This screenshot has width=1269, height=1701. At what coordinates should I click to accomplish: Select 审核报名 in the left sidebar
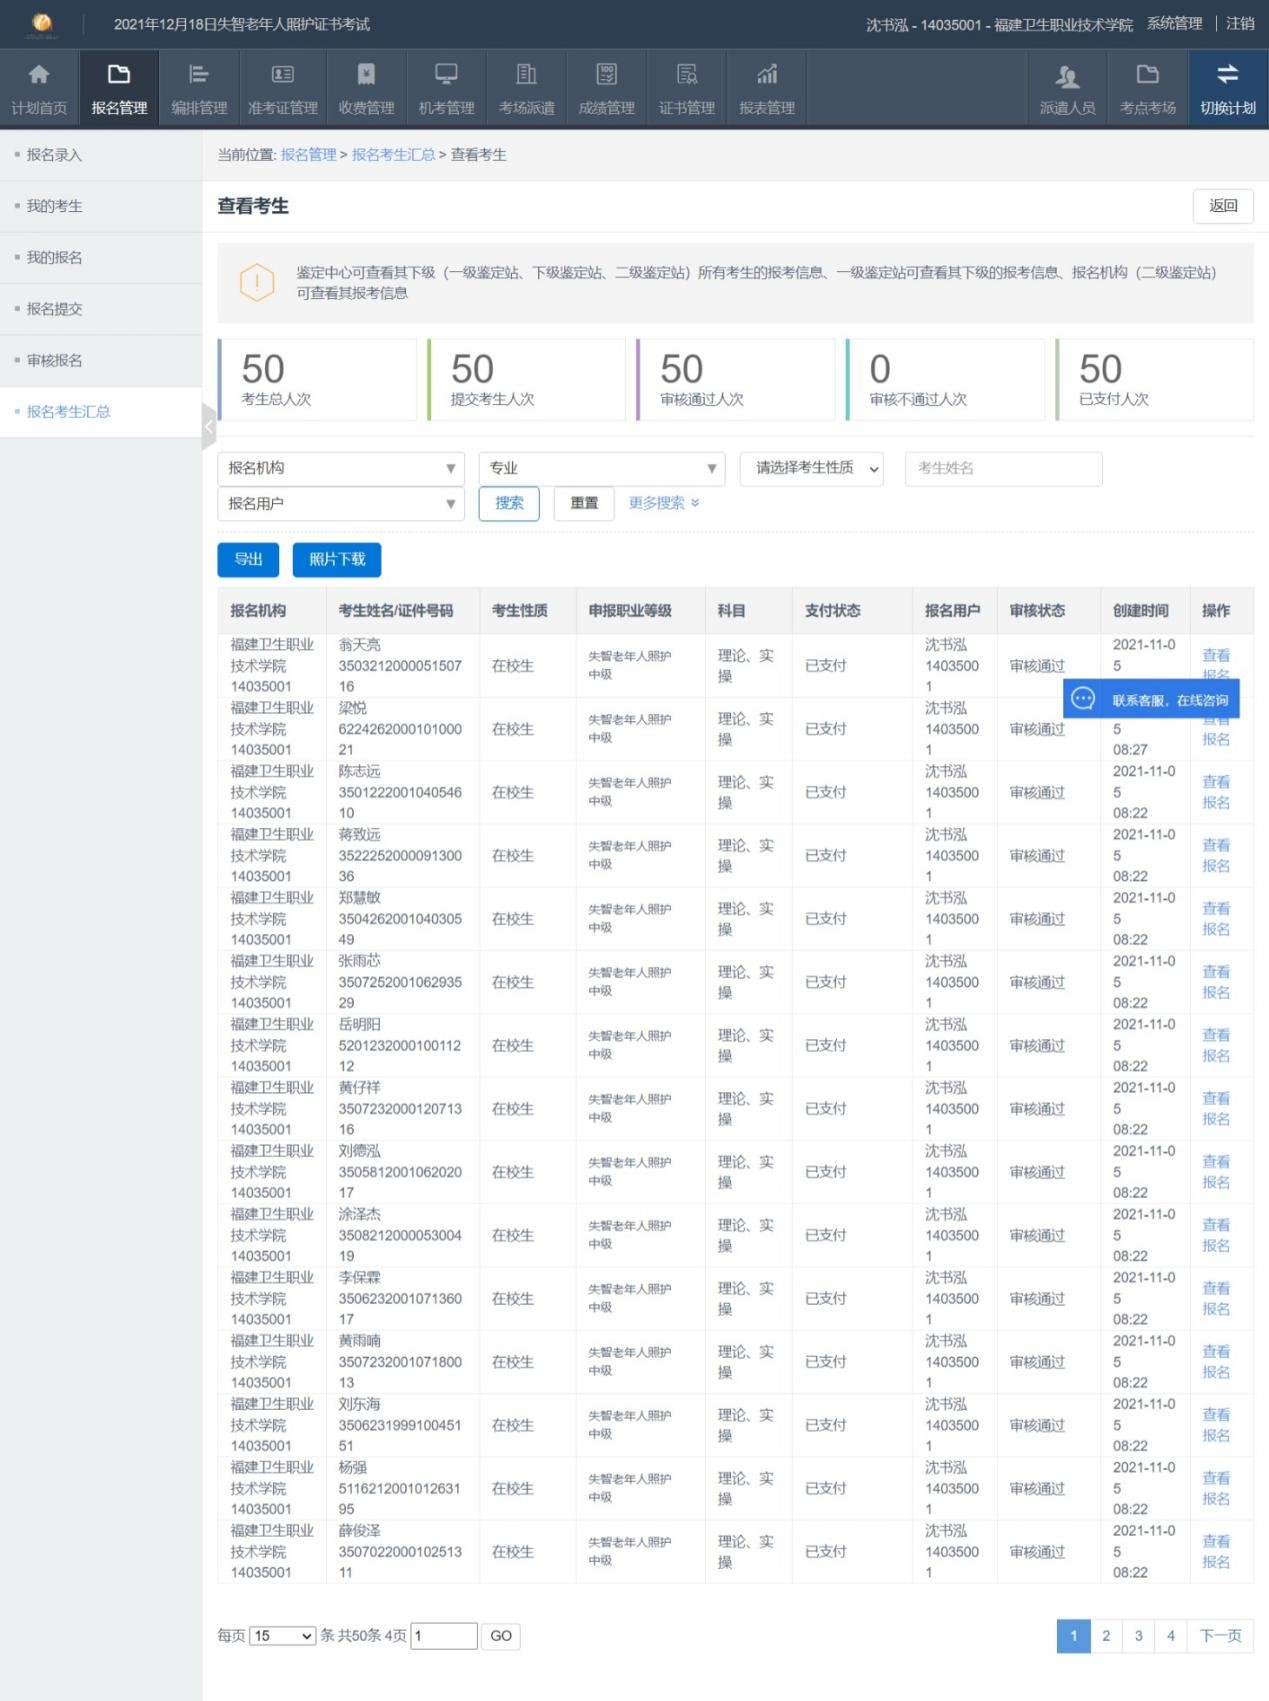(55, 360)
